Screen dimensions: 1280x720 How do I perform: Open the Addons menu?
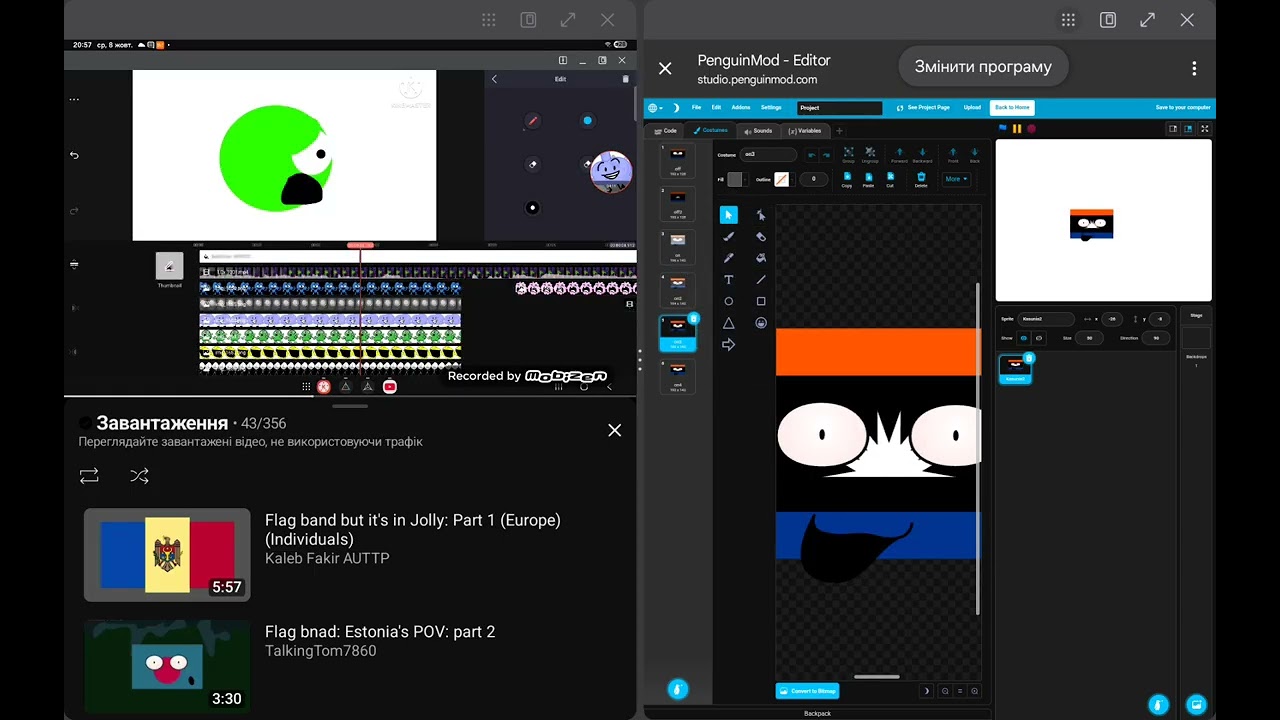click(741, 108)
